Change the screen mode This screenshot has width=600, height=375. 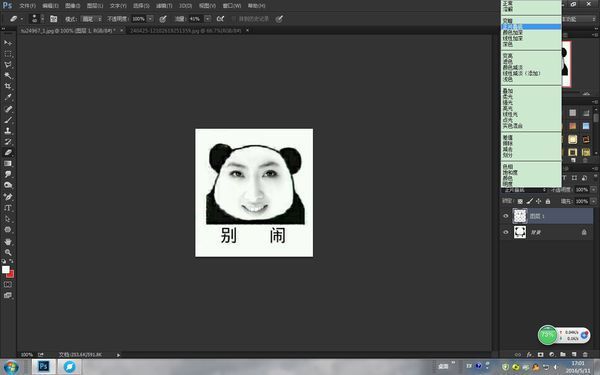[x=8, y=295]
